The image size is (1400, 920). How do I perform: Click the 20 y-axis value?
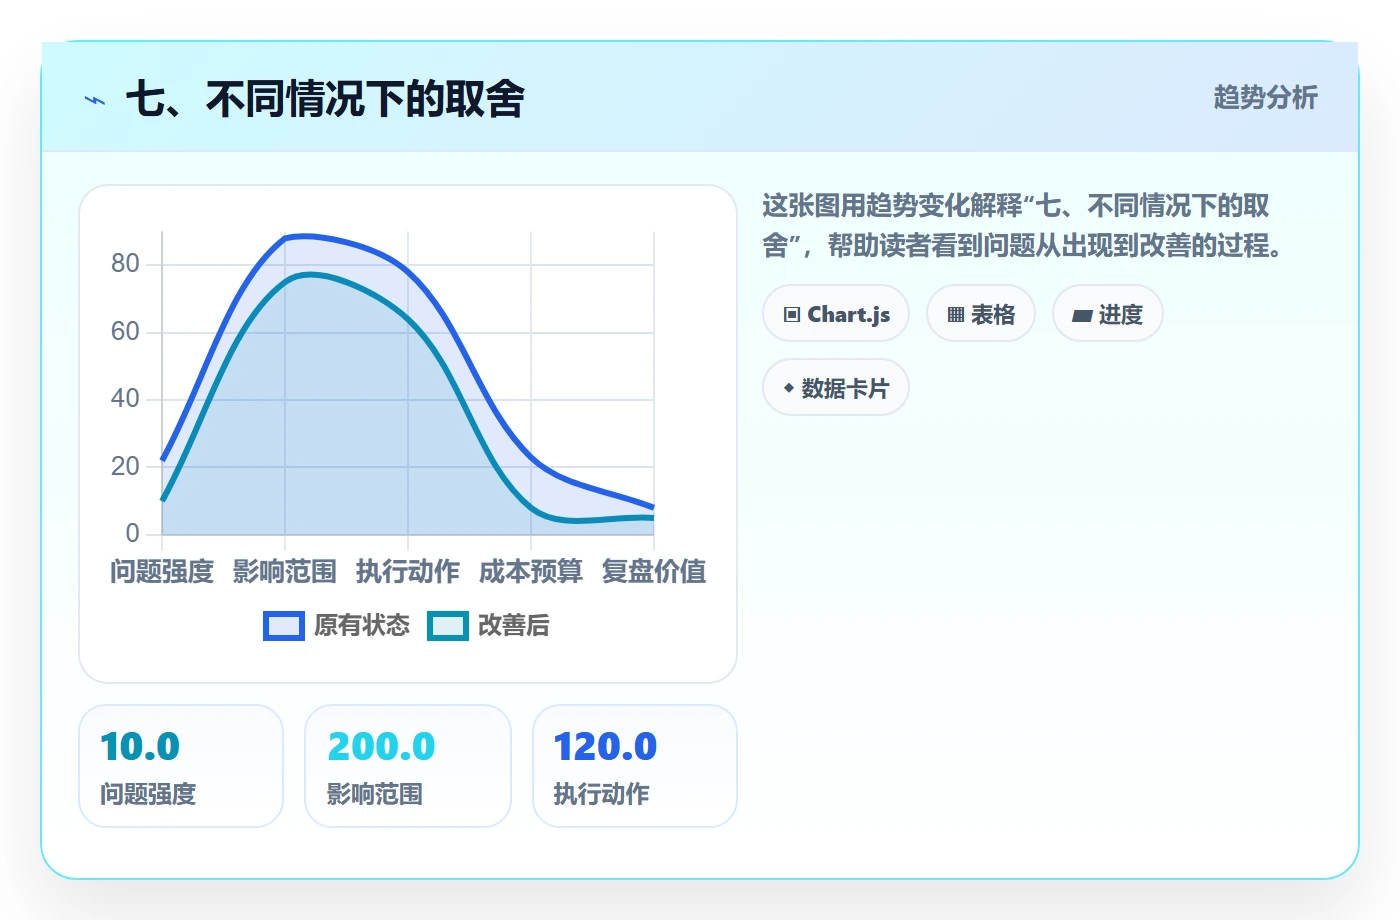click(x=125, y=467)
